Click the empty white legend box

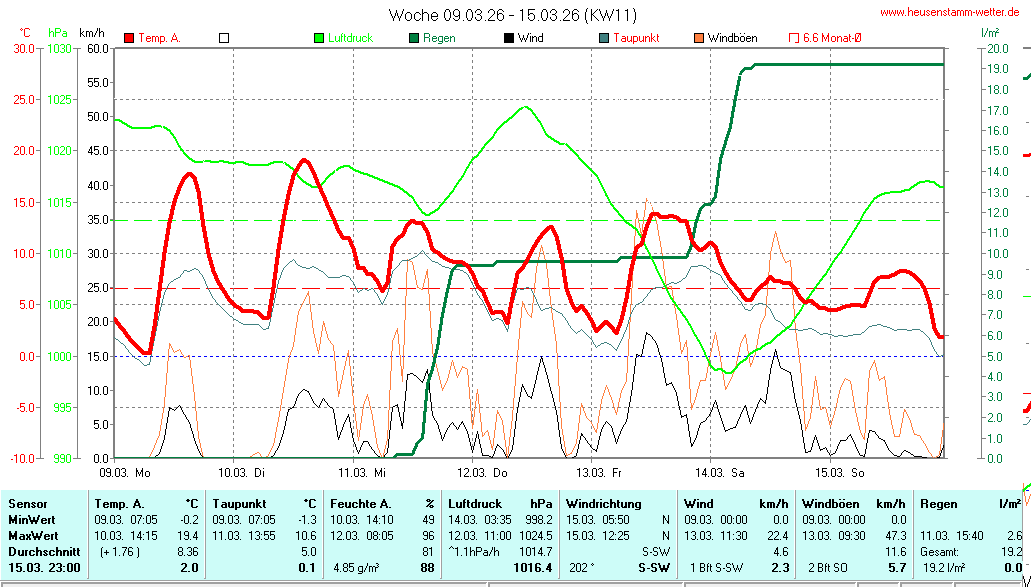(224, 38)
